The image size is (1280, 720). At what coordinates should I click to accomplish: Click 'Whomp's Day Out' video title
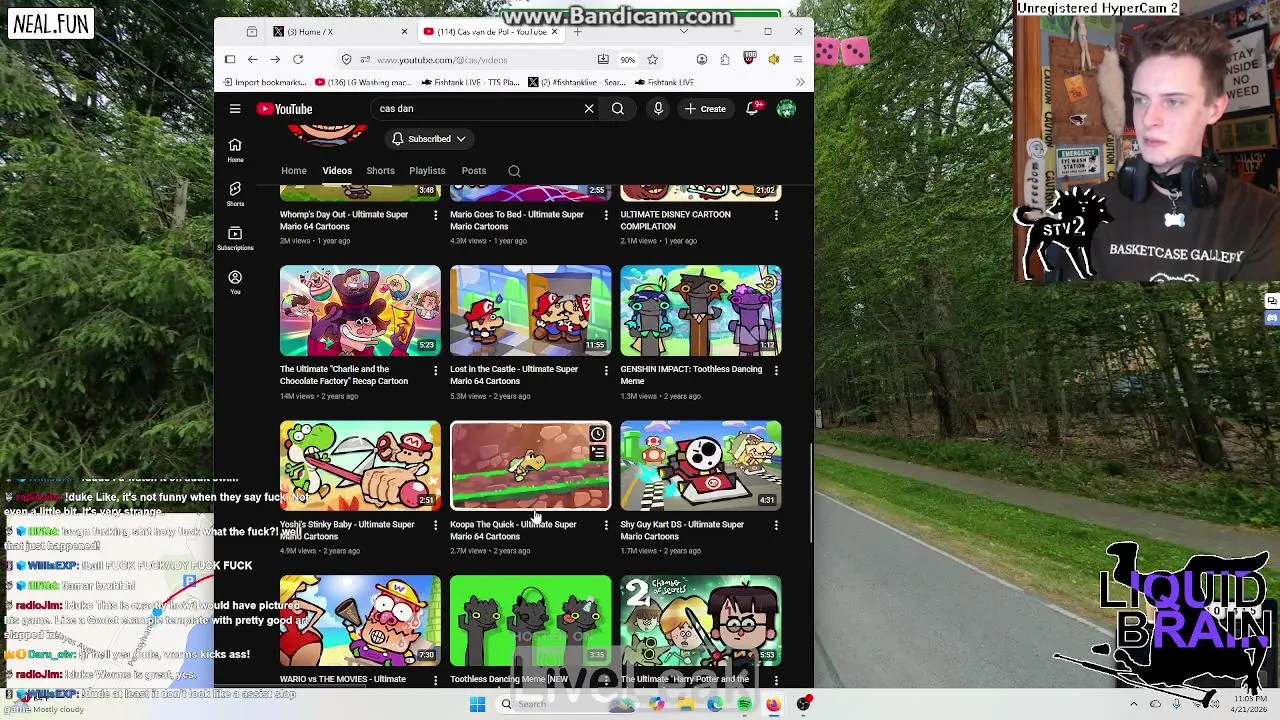[x=344, y=220]
